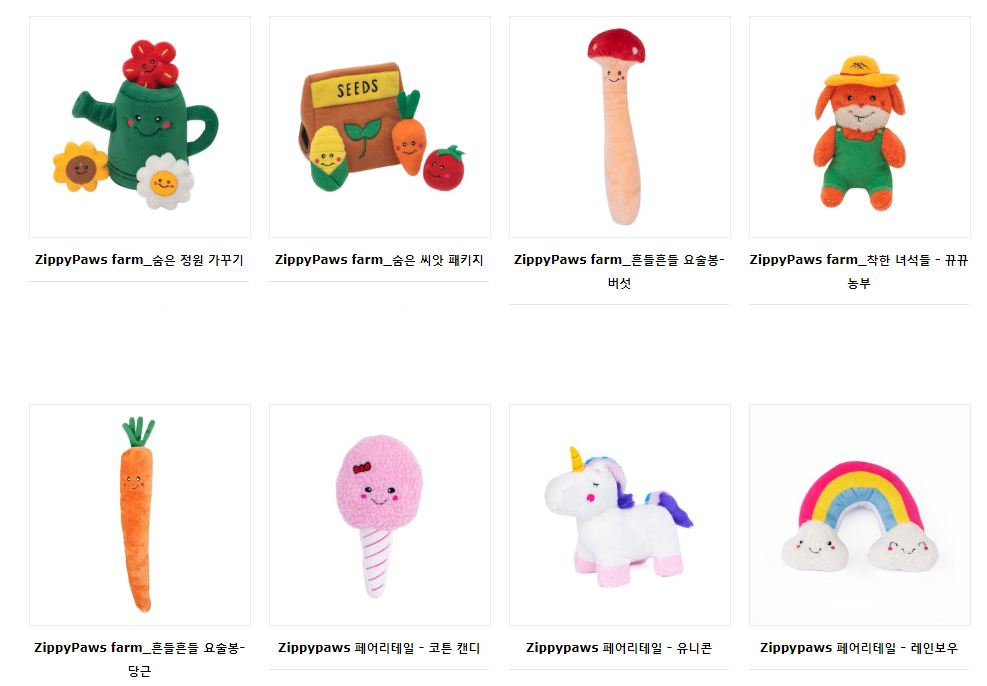Open 'Zippypaws 페어리테일 - 코튼 캔디' link
987x686 pixels.
pyautogui.click(x=379, y=648)
